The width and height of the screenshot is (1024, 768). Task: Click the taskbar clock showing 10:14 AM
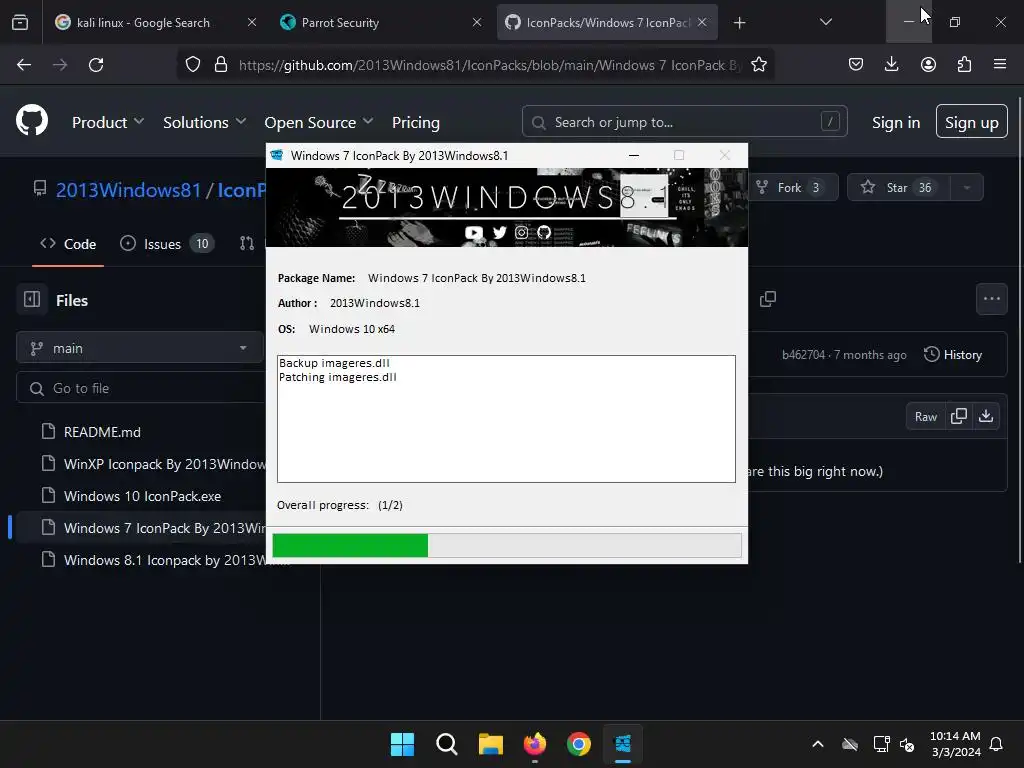[x=955, y=744]
